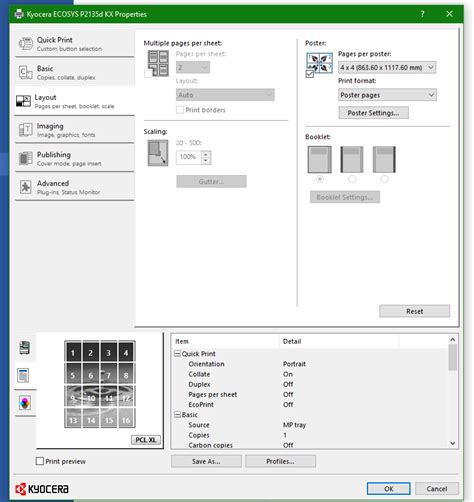Screen dimensions: 474x502
Task: Click the right-edge binding booklet icon
Action: coord(384,160)
